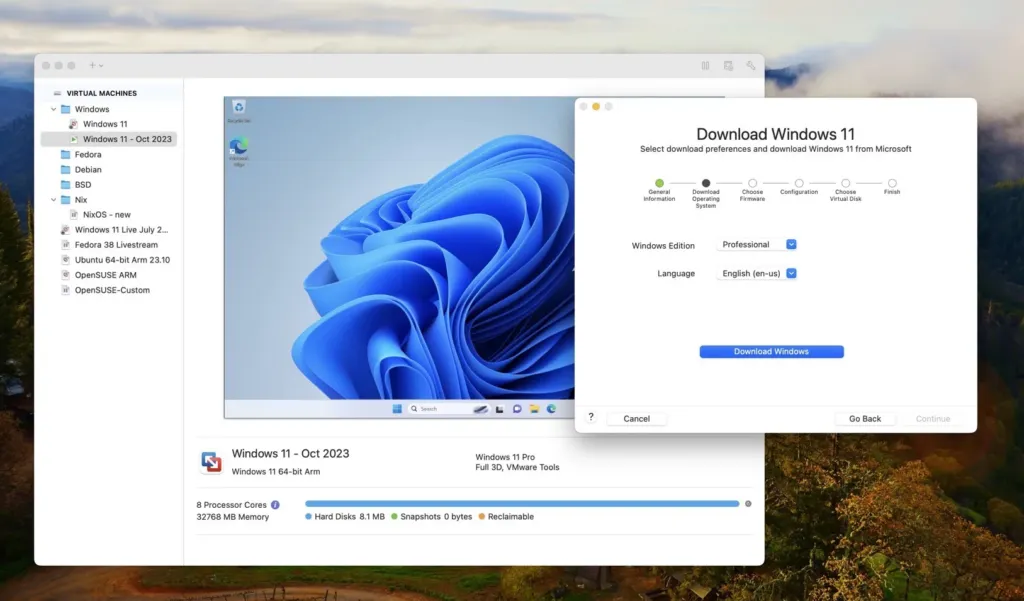Viewport: 1024px width, 601px height.
Task: Open the Windows Edition dropdown
Action: (x=757, y=244)
